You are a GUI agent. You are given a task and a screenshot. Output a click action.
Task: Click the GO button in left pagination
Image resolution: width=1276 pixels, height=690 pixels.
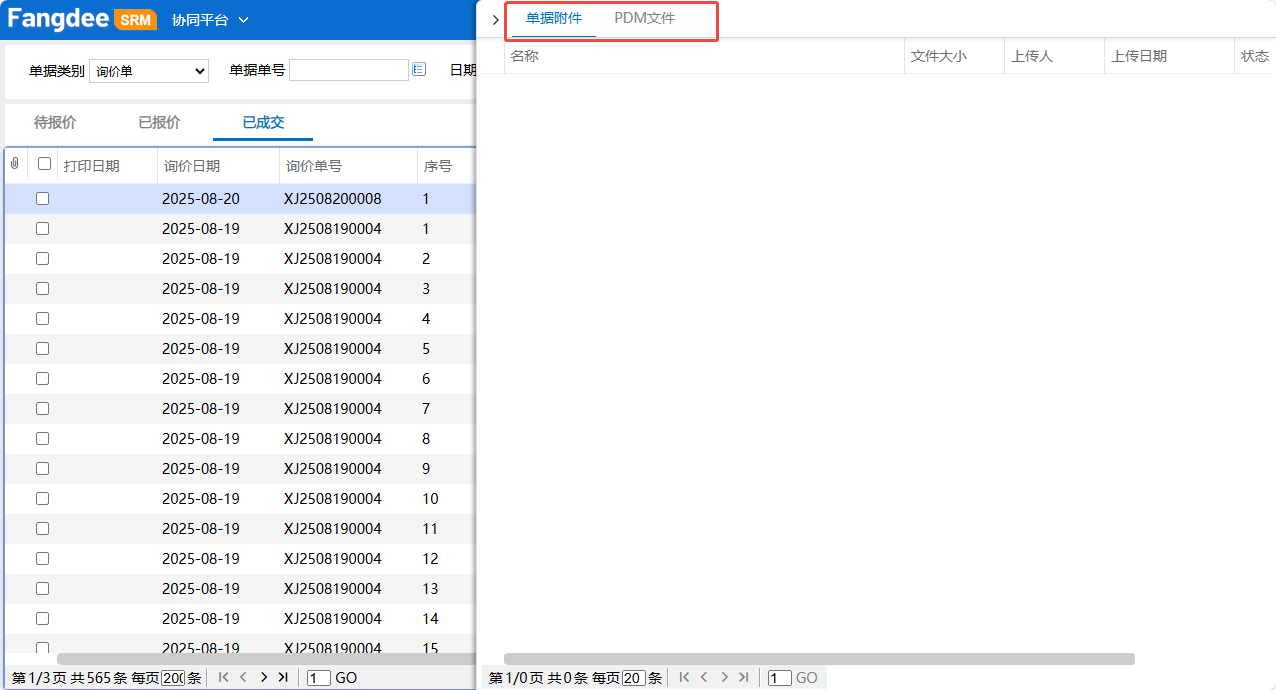(346, 677)
